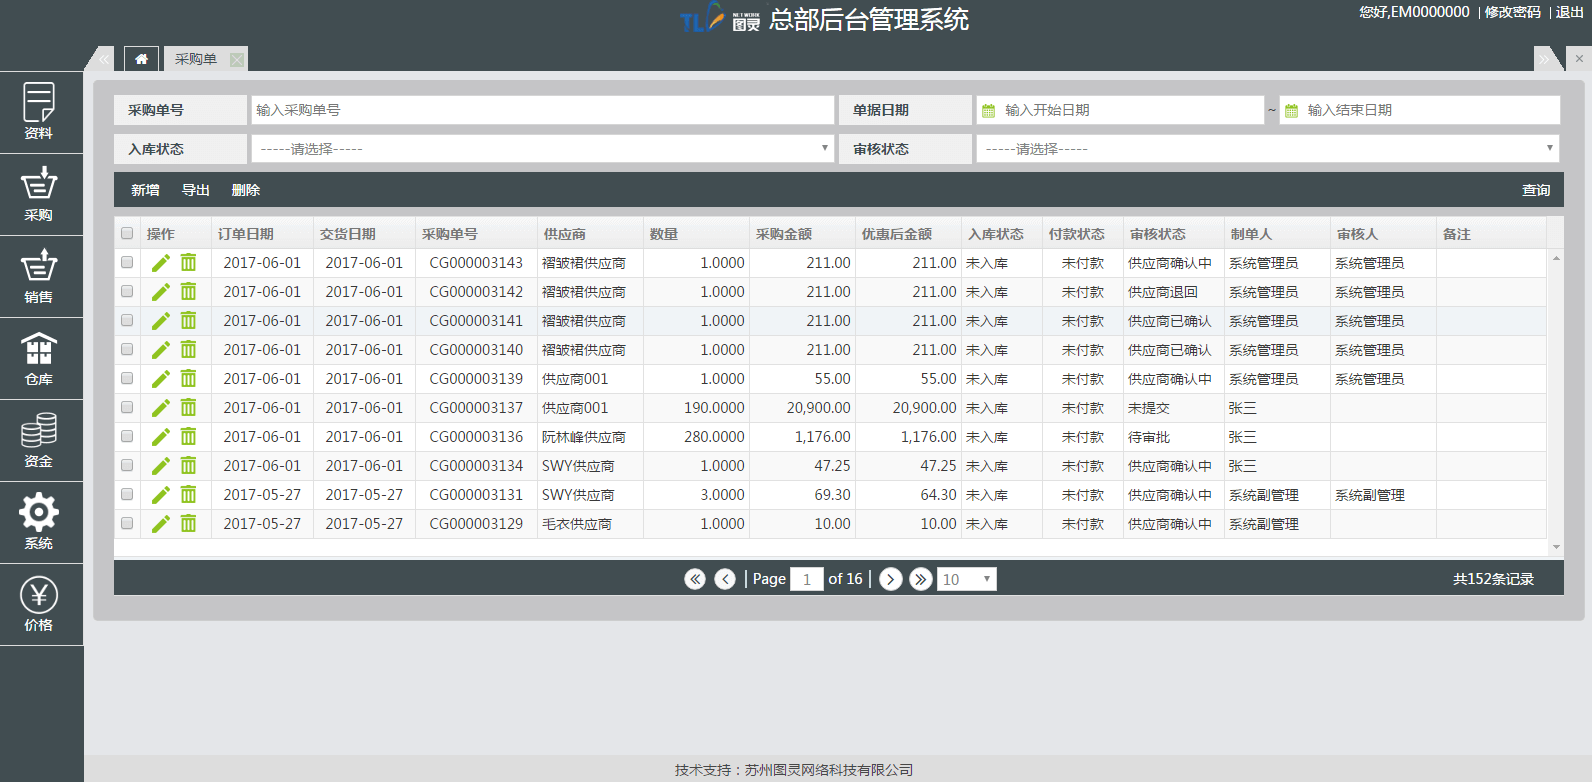The width and height of the screenshot is (1592, 782).
Task: Open the 资金 funds sidebar module
Action: 39,440
